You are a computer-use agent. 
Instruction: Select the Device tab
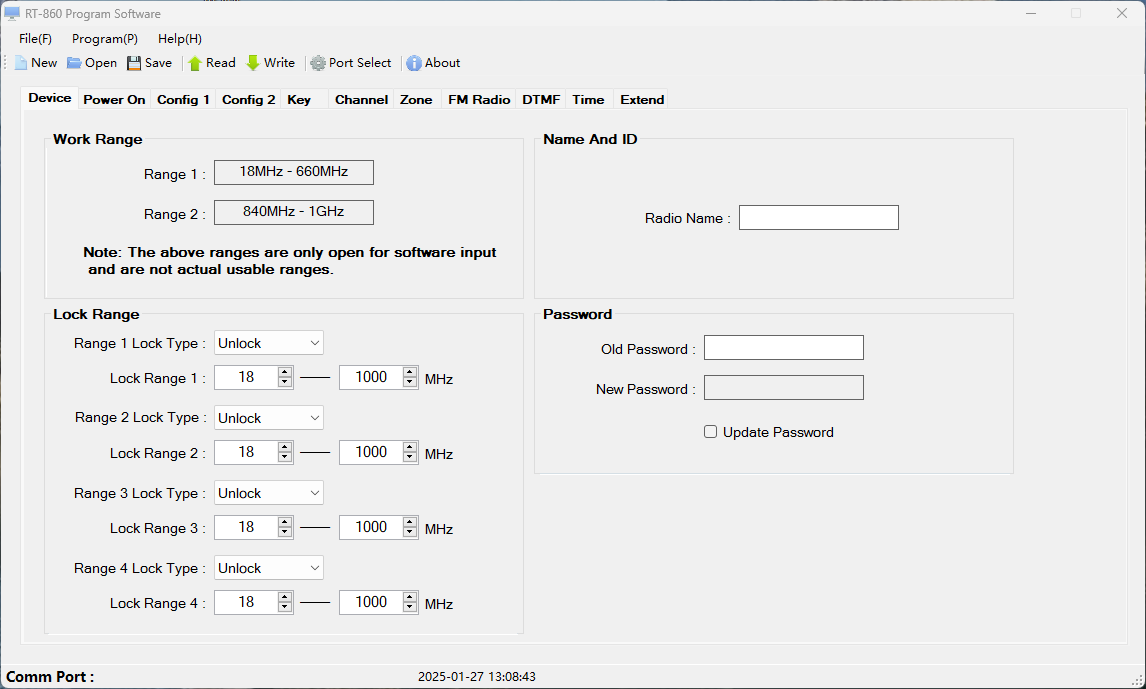pos(50,98)
